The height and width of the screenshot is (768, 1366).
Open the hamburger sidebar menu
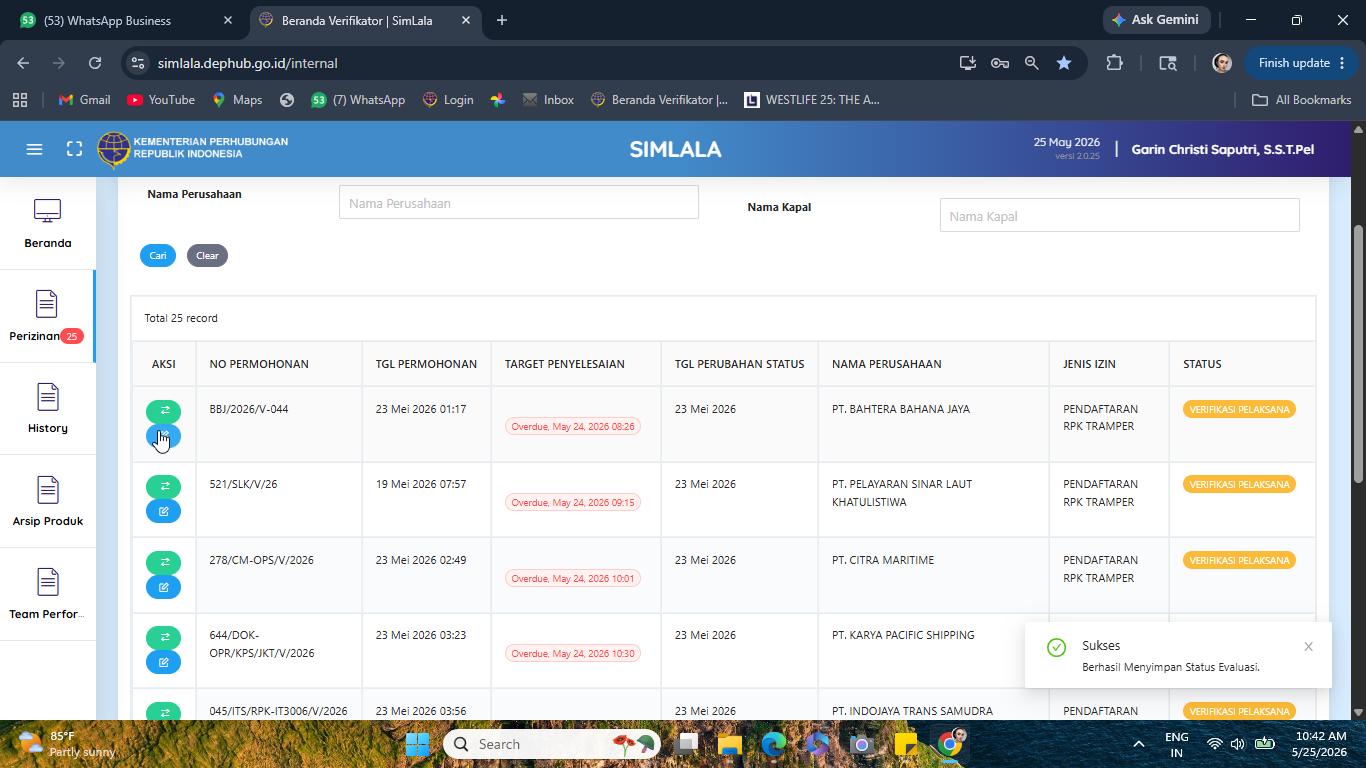point(34,149)
